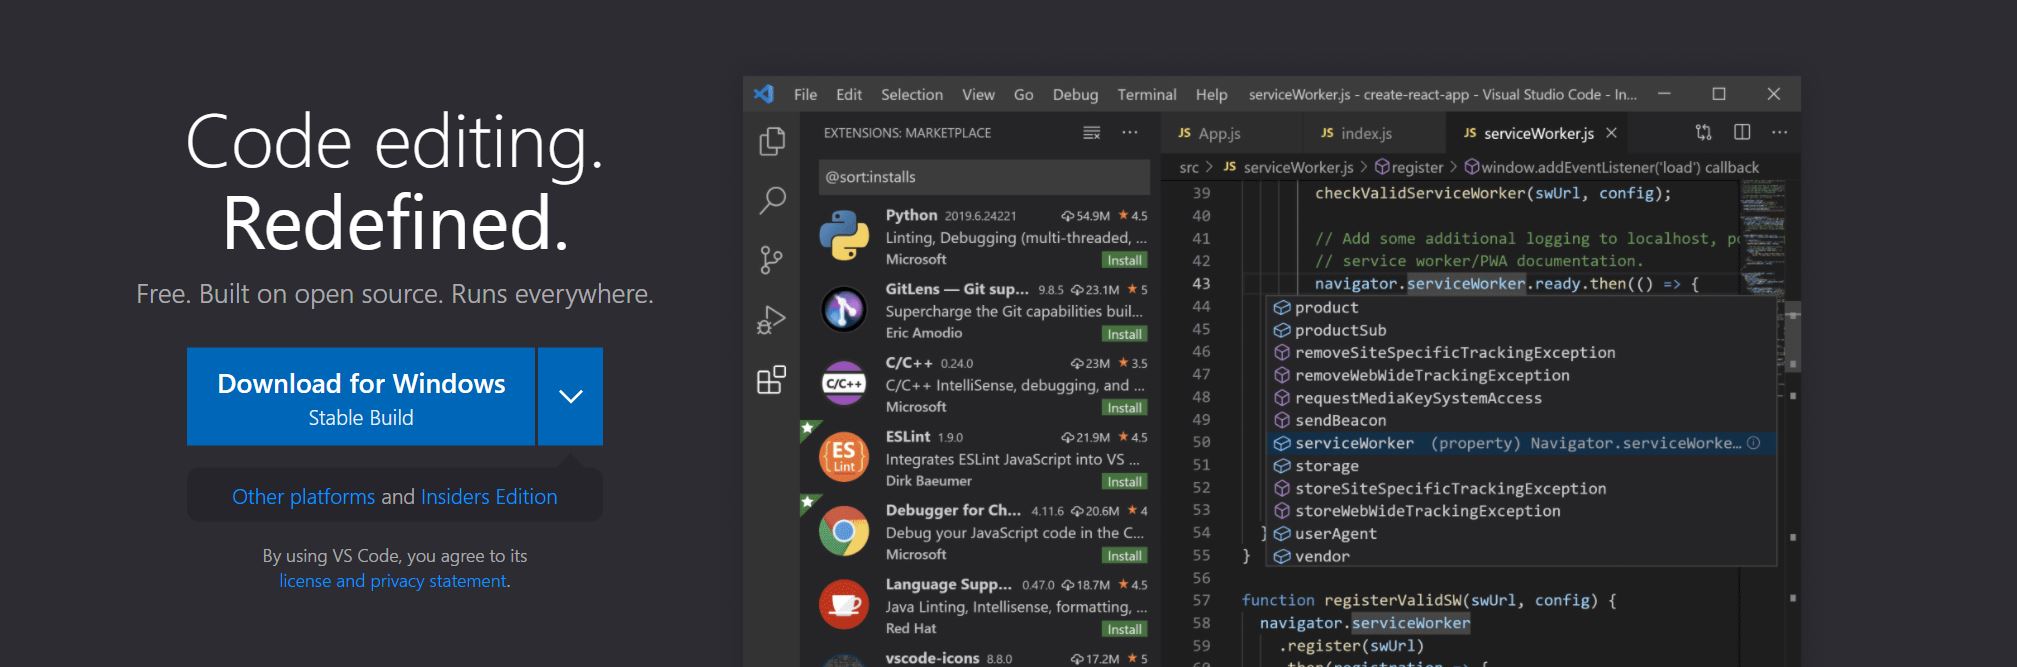Switch to the index.js tab
Screen dimensions: 2017x667
[x=1375, y=133]
